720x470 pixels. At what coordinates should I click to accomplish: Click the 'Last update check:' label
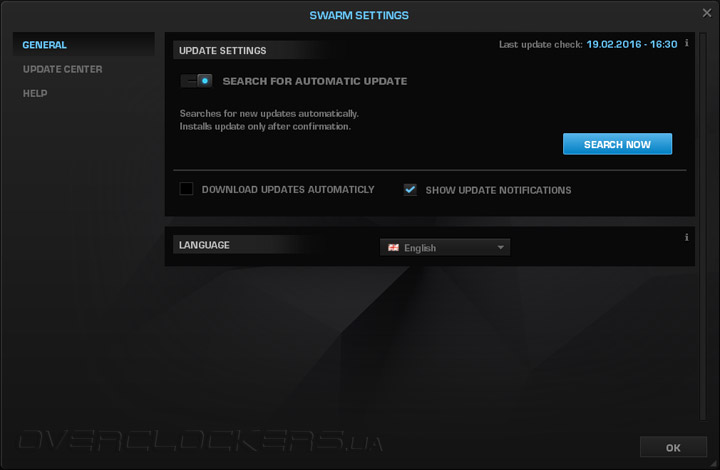click(x=540, y=45)
